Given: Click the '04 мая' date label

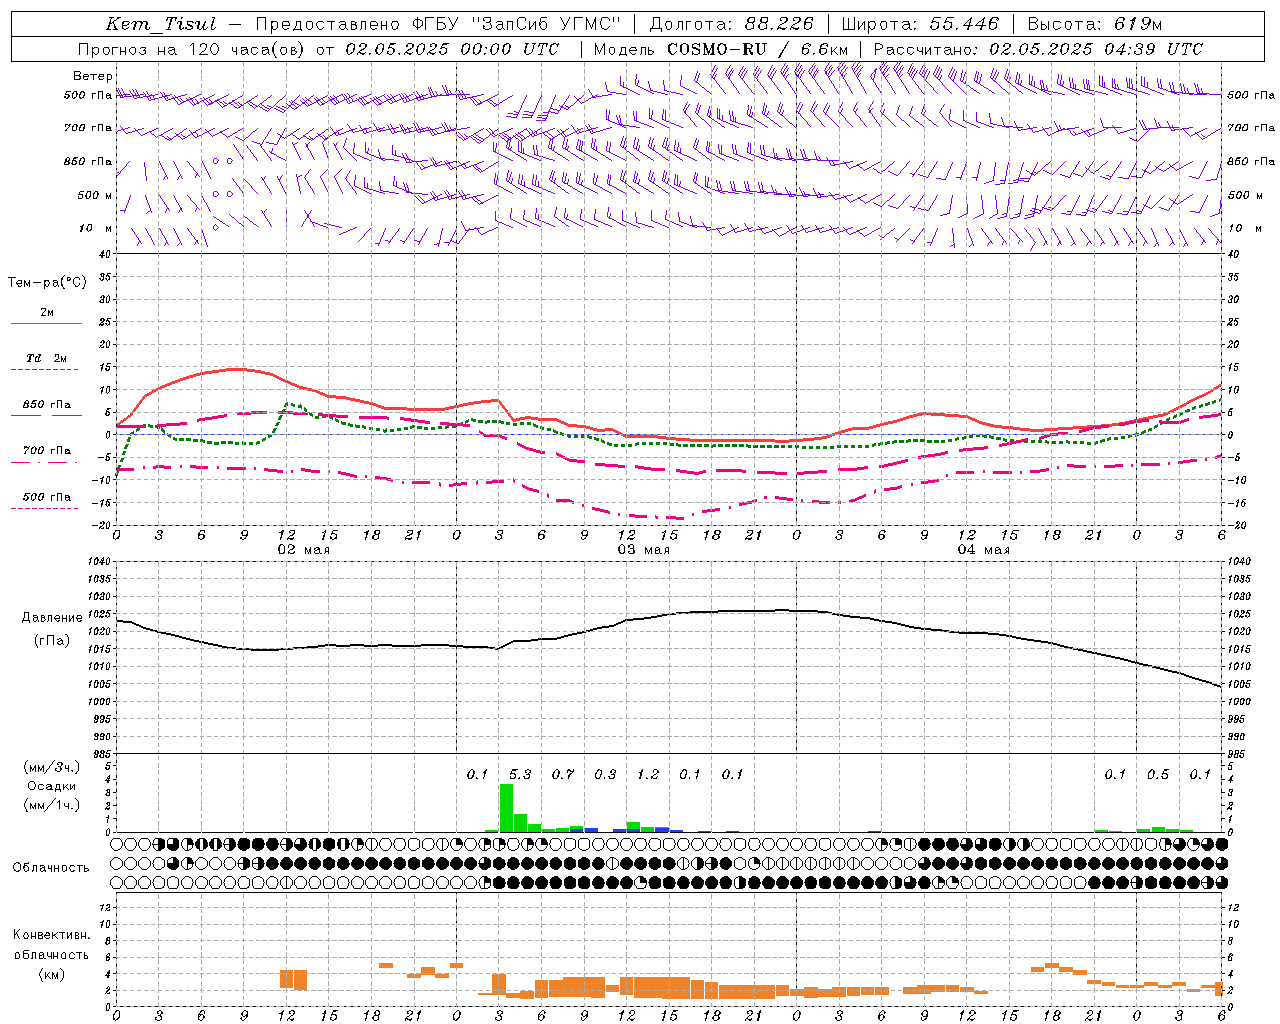Looking at the screenshot, I should pyautogui.click(x=983, y=550).
